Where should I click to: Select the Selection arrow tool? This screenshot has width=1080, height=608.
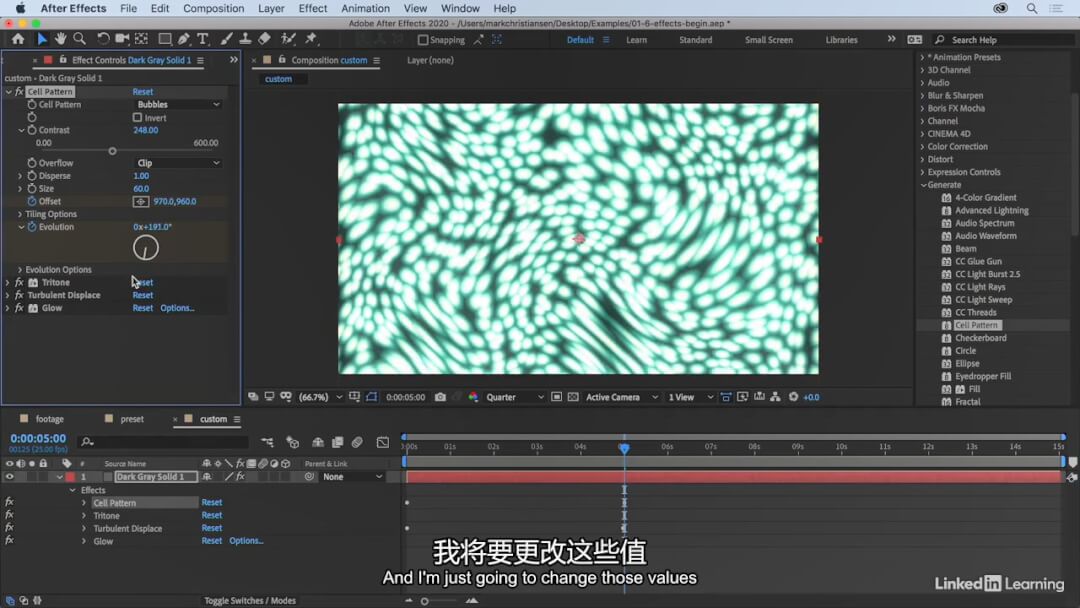tap(41, 39)
